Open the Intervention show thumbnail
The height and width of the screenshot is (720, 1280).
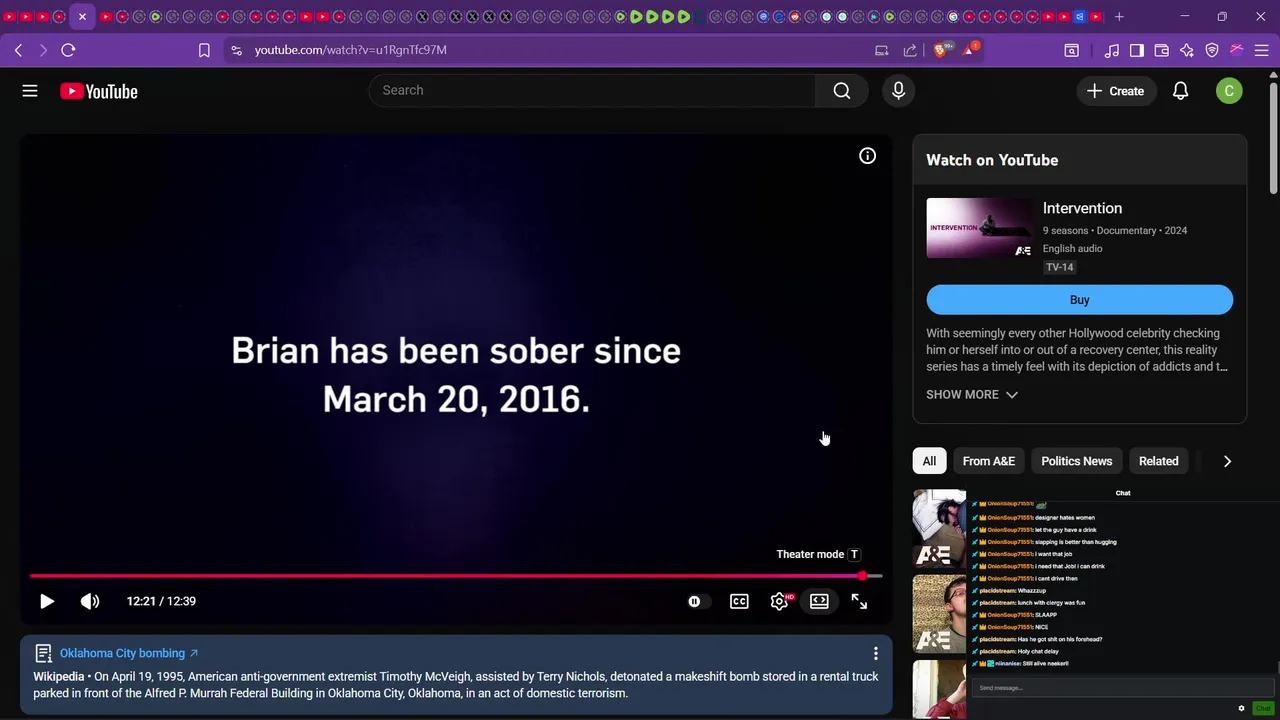point(979,228)
